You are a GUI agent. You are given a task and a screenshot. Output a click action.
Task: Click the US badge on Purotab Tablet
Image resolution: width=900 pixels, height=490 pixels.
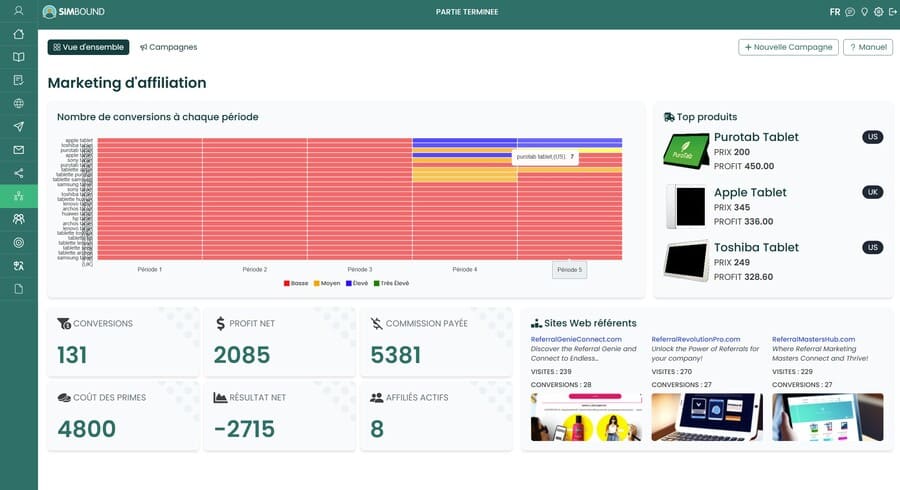coord(872,137)
